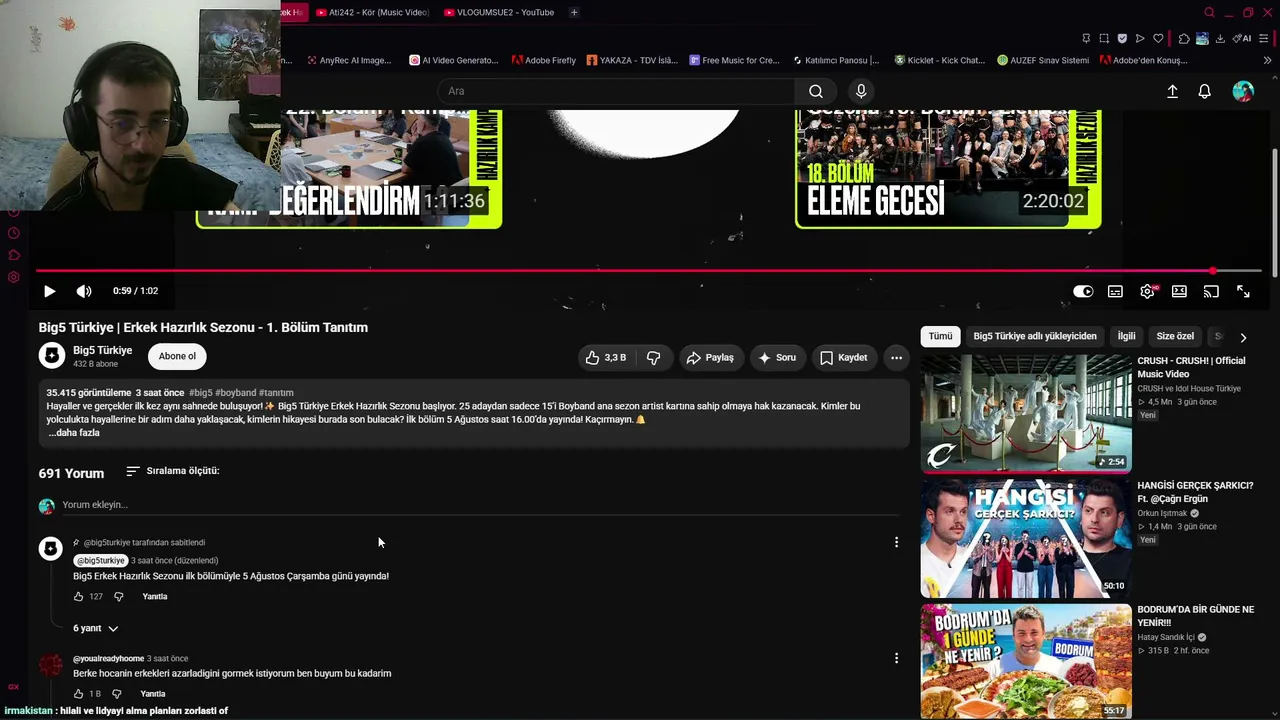
Task: Switch the player to theater mode
Action: click(1179, 291)
